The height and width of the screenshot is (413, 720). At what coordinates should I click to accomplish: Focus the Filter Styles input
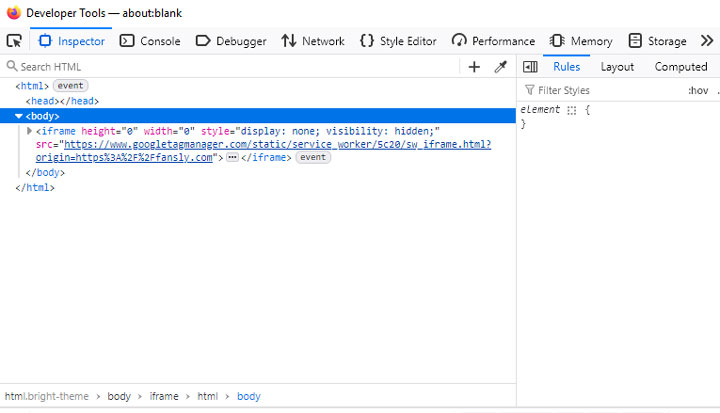click(604, 90)
